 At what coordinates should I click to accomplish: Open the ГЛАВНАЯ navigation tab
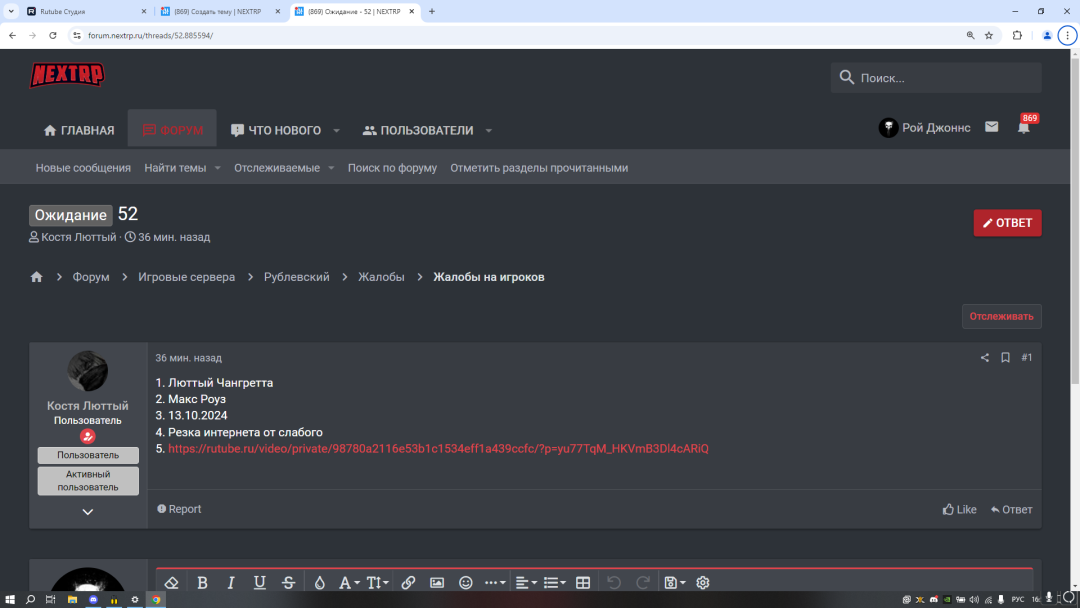coord(79,130)
